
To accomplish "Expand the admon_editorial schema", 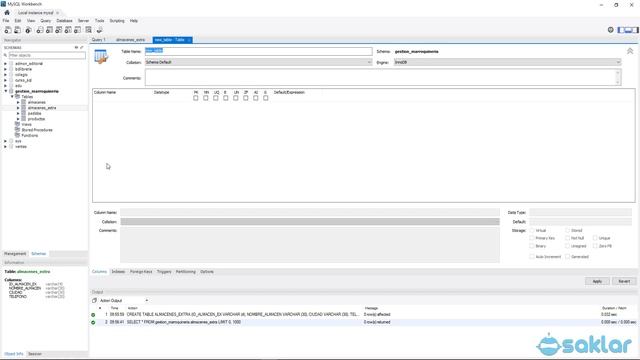I will tap(5, 64).
